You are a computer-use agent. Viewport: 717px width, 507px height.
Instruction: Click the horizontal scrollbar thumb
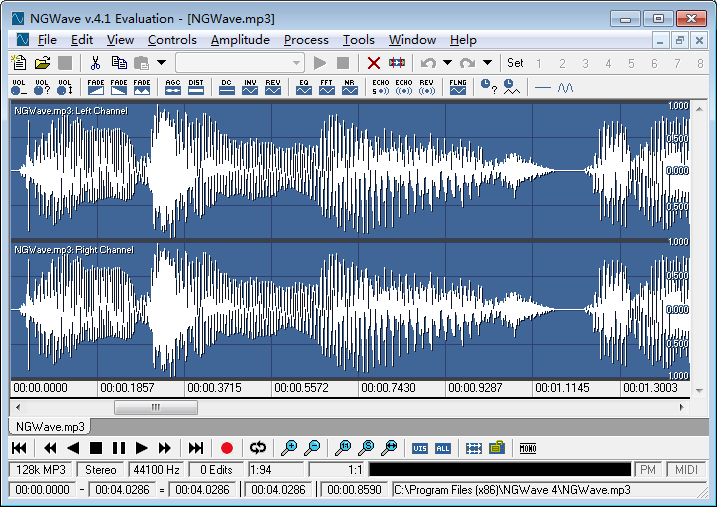click(x=156, y=407)
